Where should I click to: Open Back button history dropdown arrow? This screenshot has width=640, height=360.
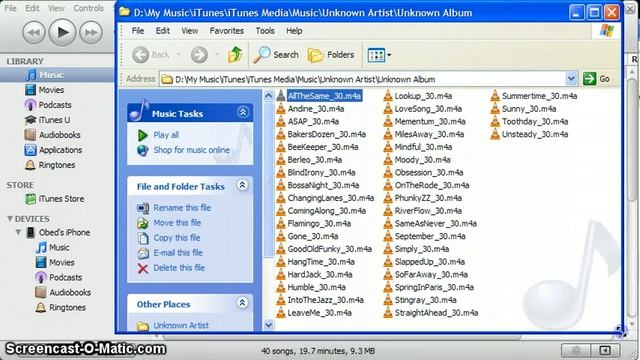tap(178, 55)
